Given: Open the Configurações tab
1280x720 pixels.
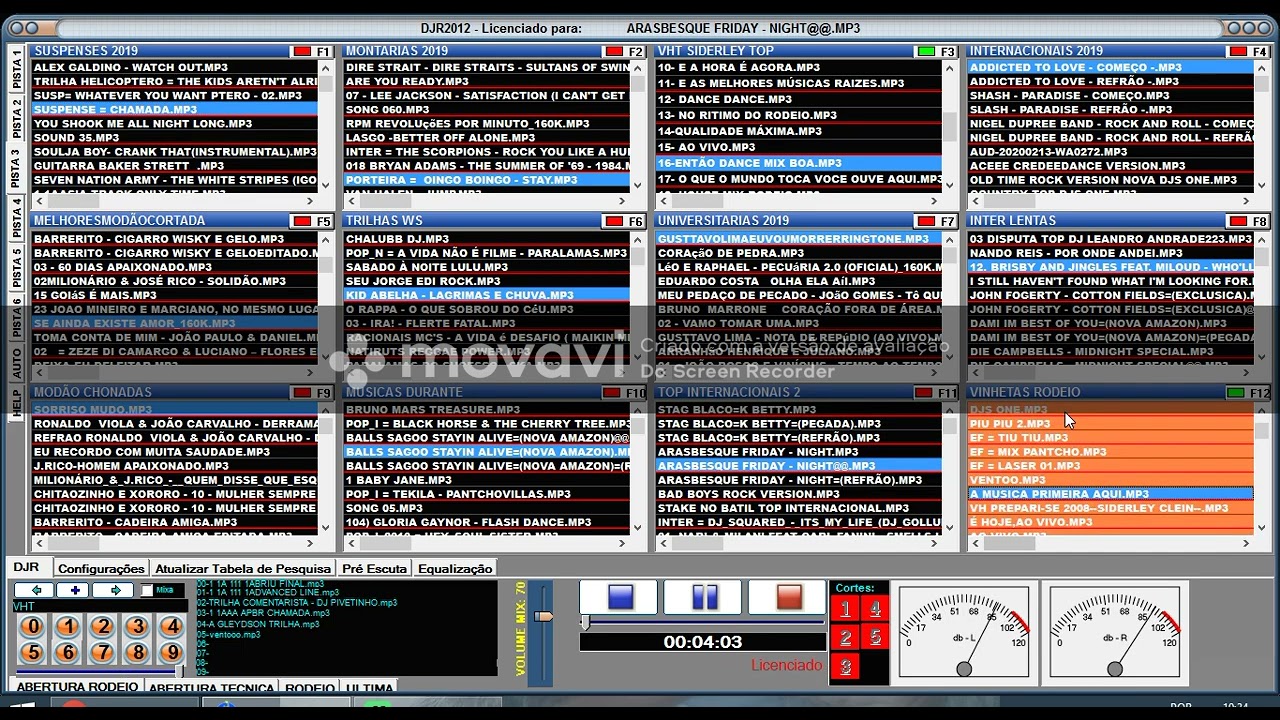Looking at the screenshot, I should 101,568.
